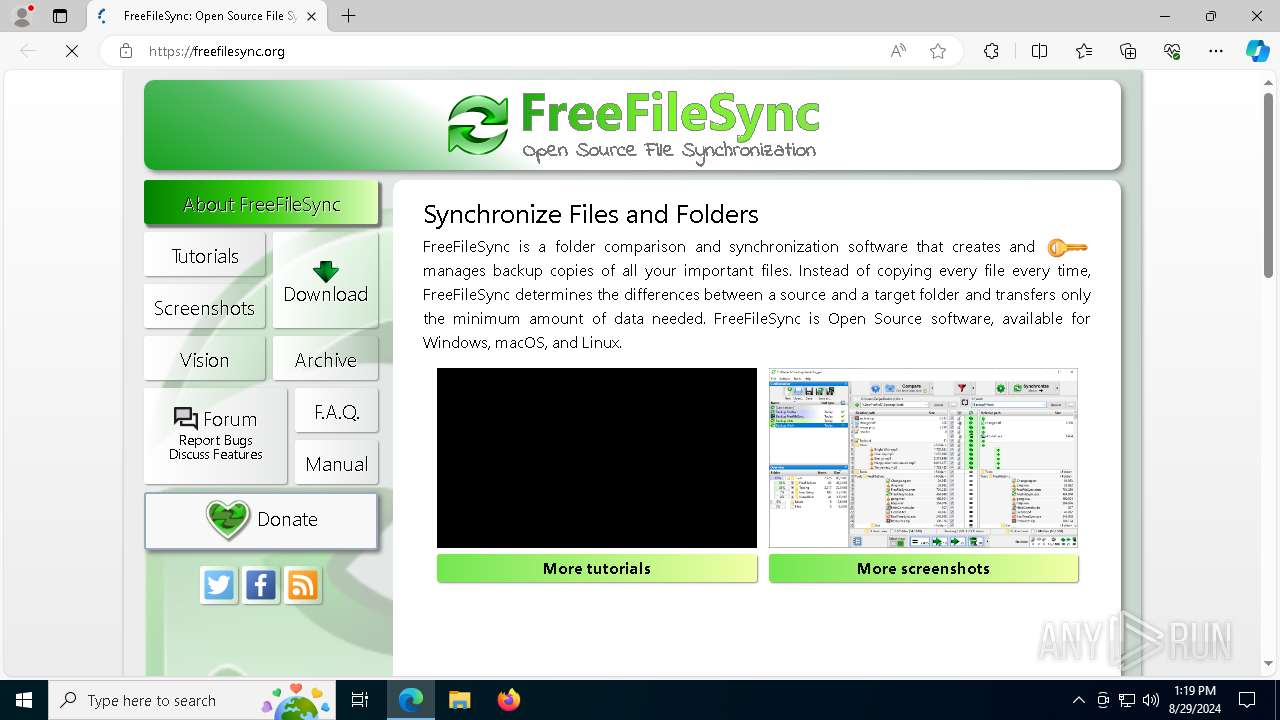1280x720 pixels.
Task: Open the F.A.Q. page
Action: click(x=337, y=411)
